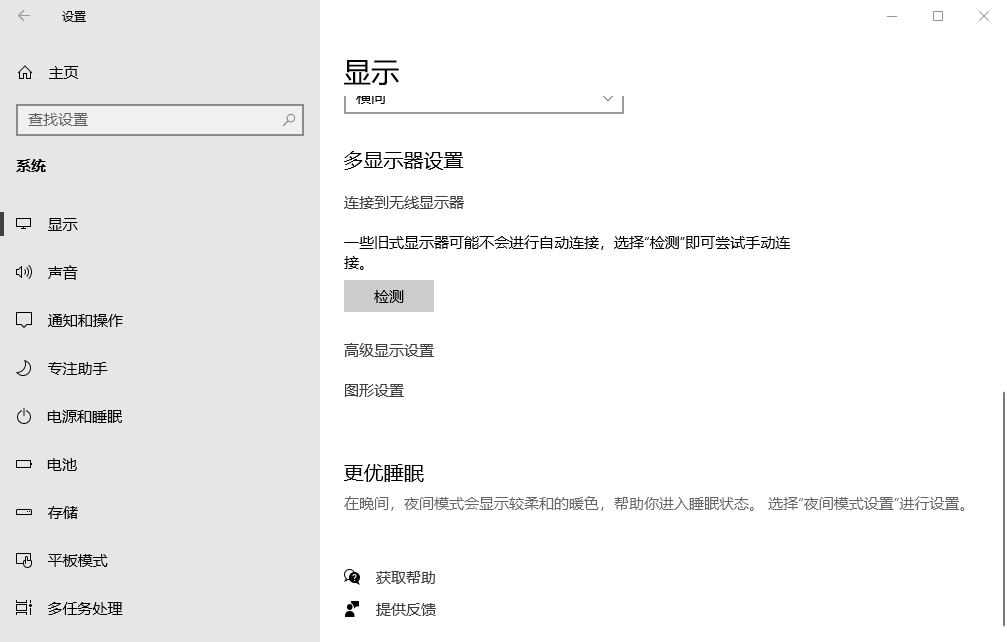The width and height of the screenshot is (1007, 642).
Task: Click the 提供反馈 icon
Action: coord(352,609)
